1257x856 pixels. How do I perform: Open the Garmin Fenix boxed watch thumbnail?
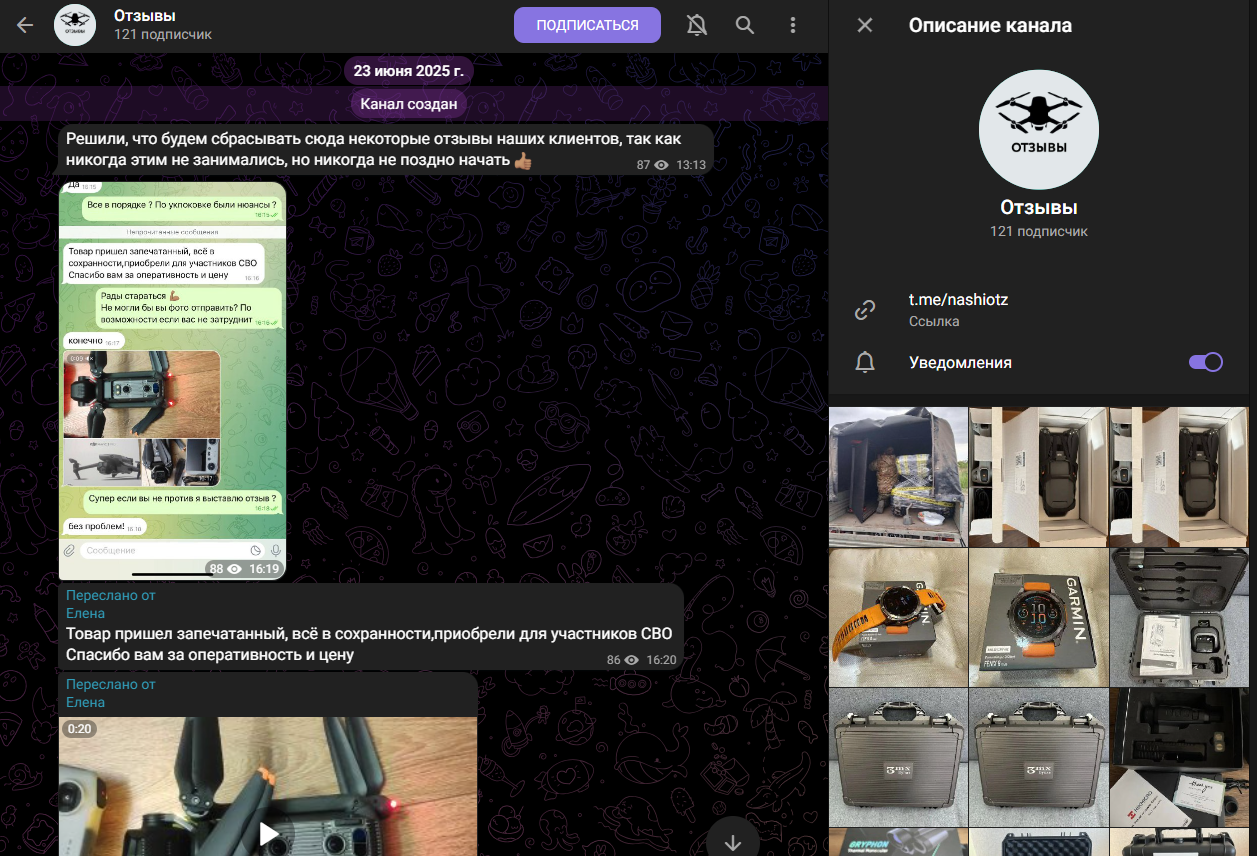pyautogui.click(x=1039, y=618)
